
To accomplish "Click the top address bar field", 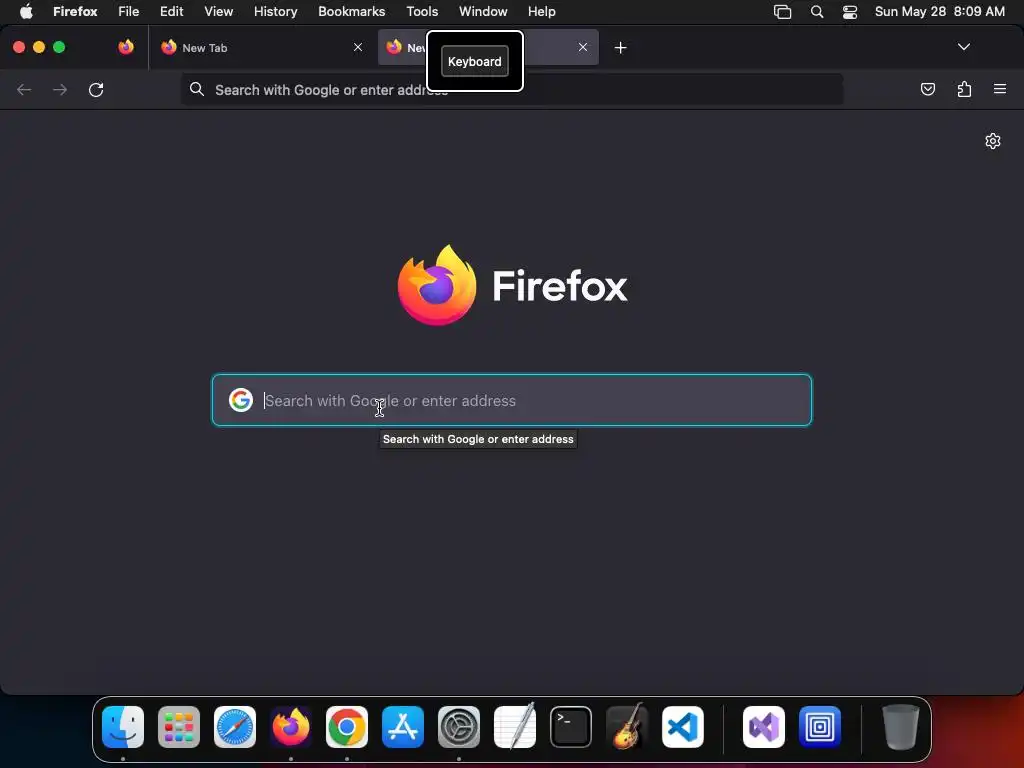I will click(x=511, y=89).
